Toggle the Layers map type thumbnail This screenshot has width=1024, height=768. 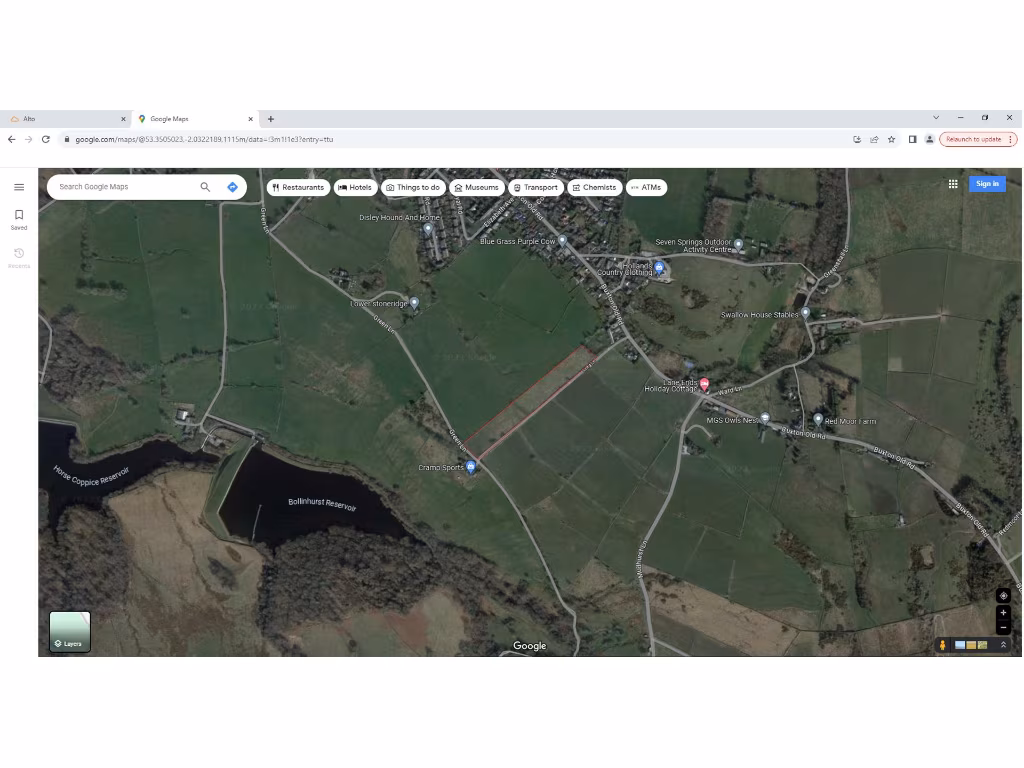coord(70,632)
